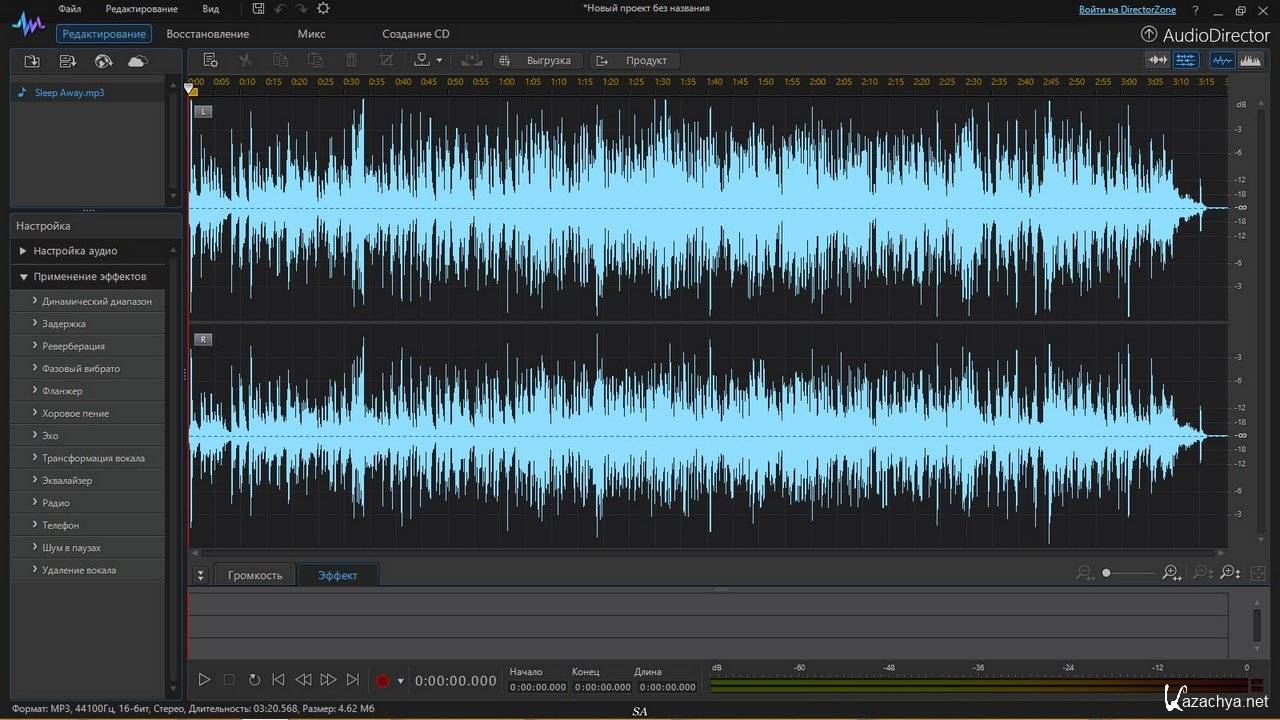Click the fit-to-view zoom icon

tap(1258, 573)
